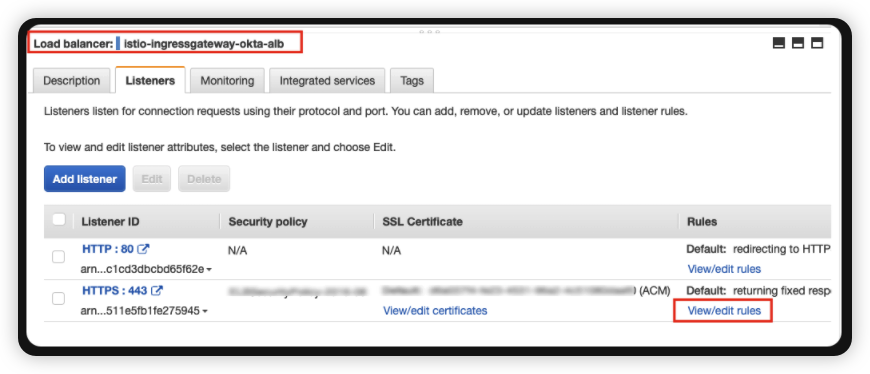
Task: Switch to the Description tab
Action: tap(72, 80)
